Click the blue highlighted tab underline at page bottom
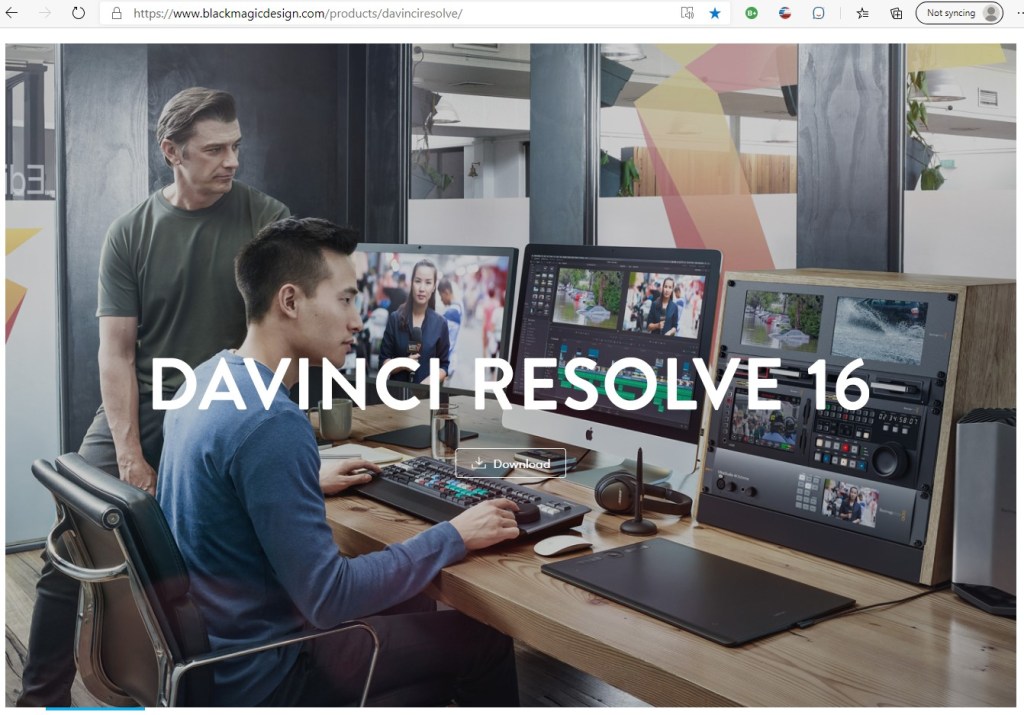The height and width of the screenshot is (715, 1024). (x=95, y=708)
